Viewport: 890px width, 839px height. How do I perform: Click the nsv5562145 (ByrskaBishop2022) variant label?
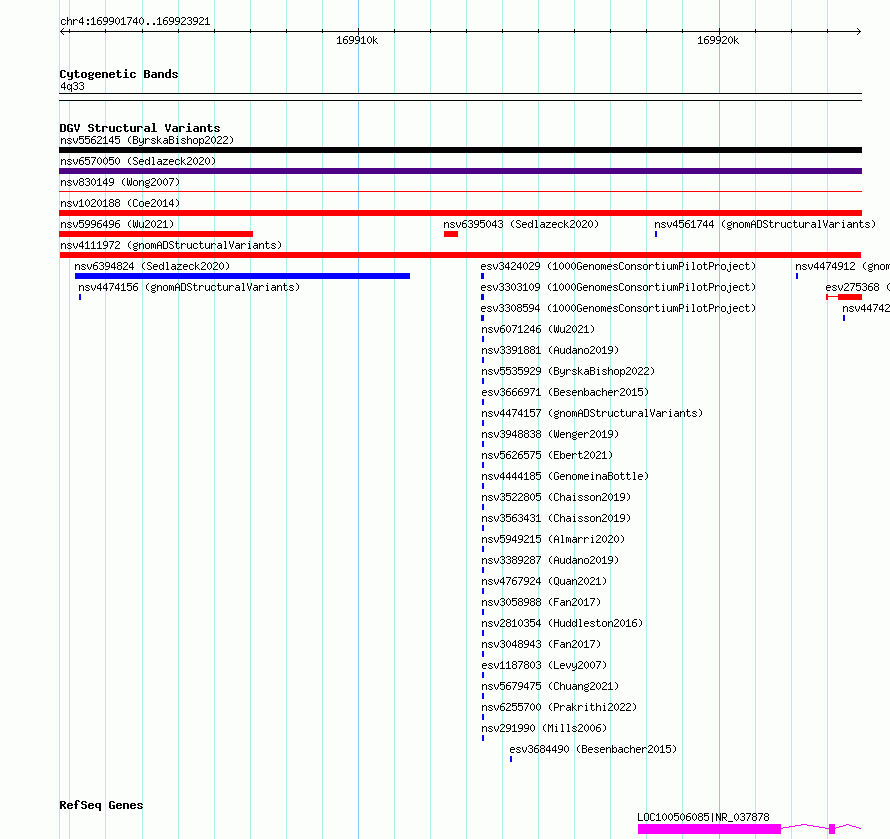[x=147, y=140]
